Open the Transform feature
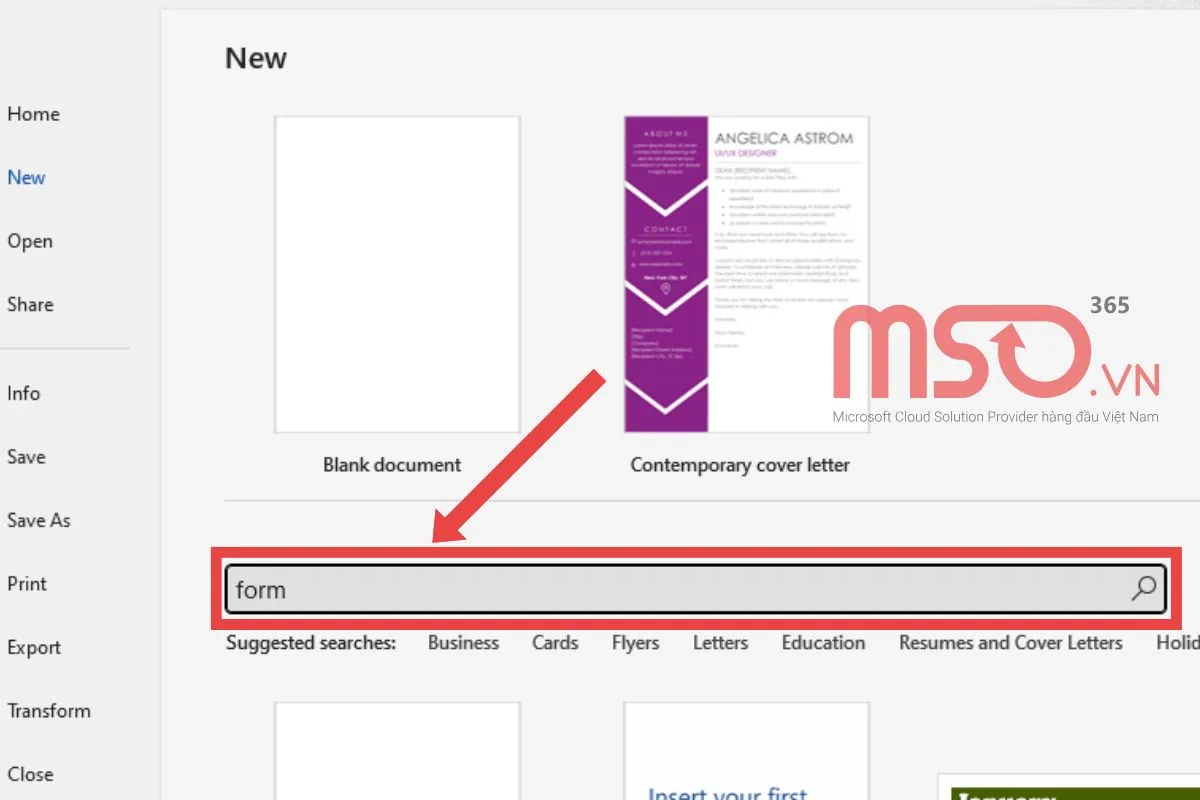 49,710
